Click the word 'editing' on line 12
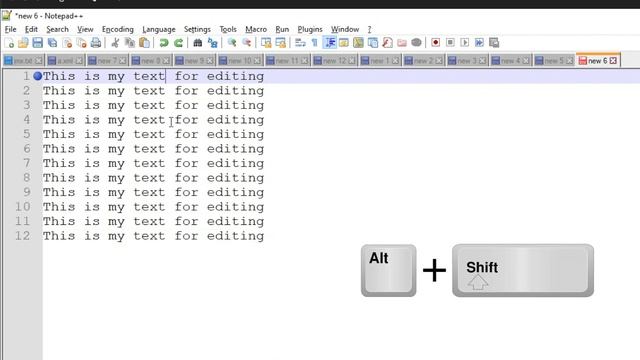Viewport: 640px width, 360px height. point(235,236)
